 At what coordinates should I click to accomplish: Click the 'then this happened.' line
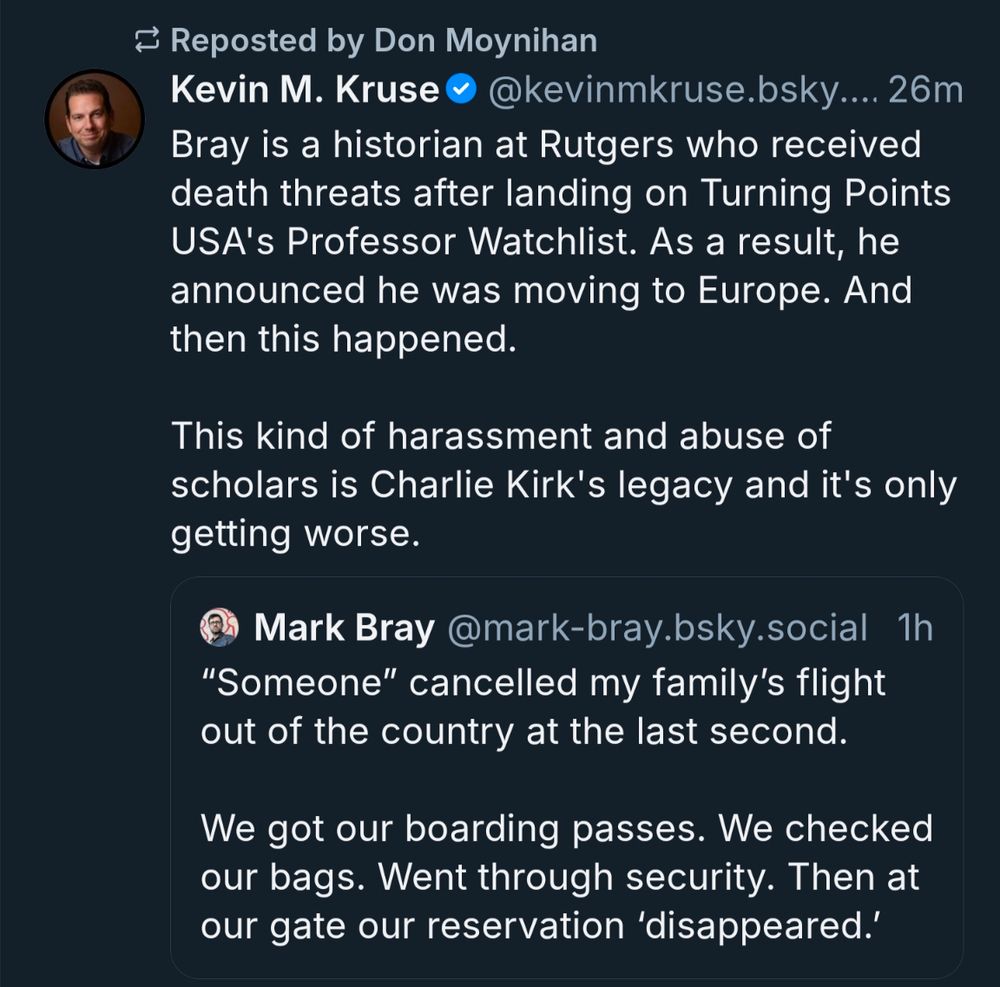coord(343,339)
